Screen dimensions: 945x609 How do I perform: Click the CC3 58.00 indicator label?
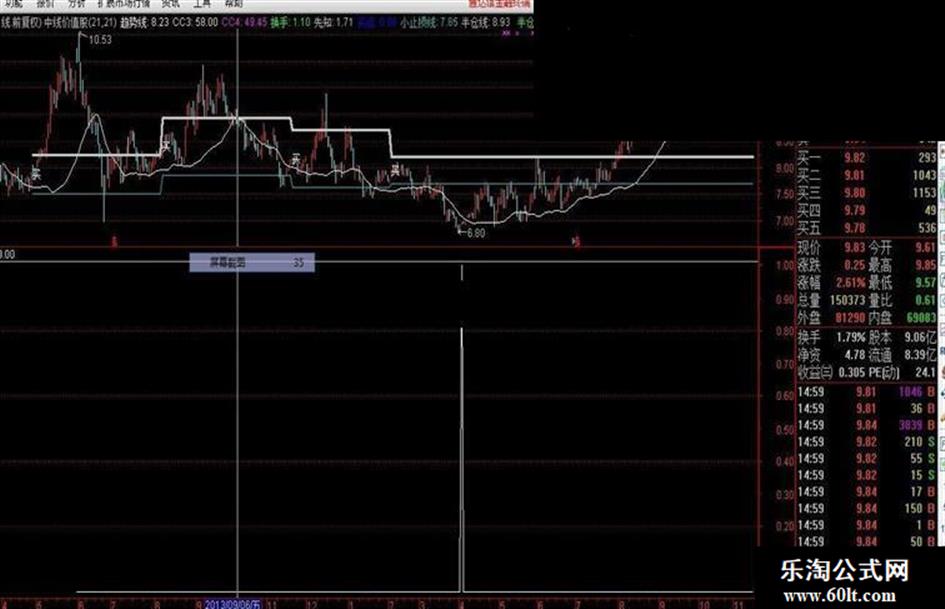pos(195,23)
